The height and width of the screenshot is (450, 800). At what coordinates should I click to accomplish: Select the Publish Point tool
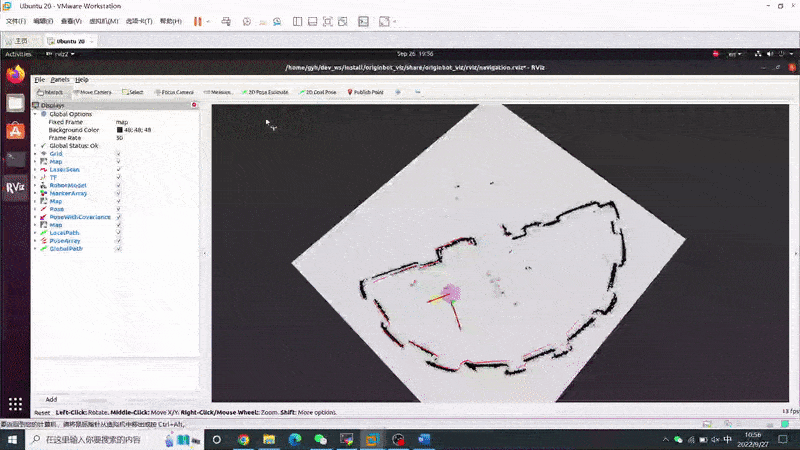367,92
